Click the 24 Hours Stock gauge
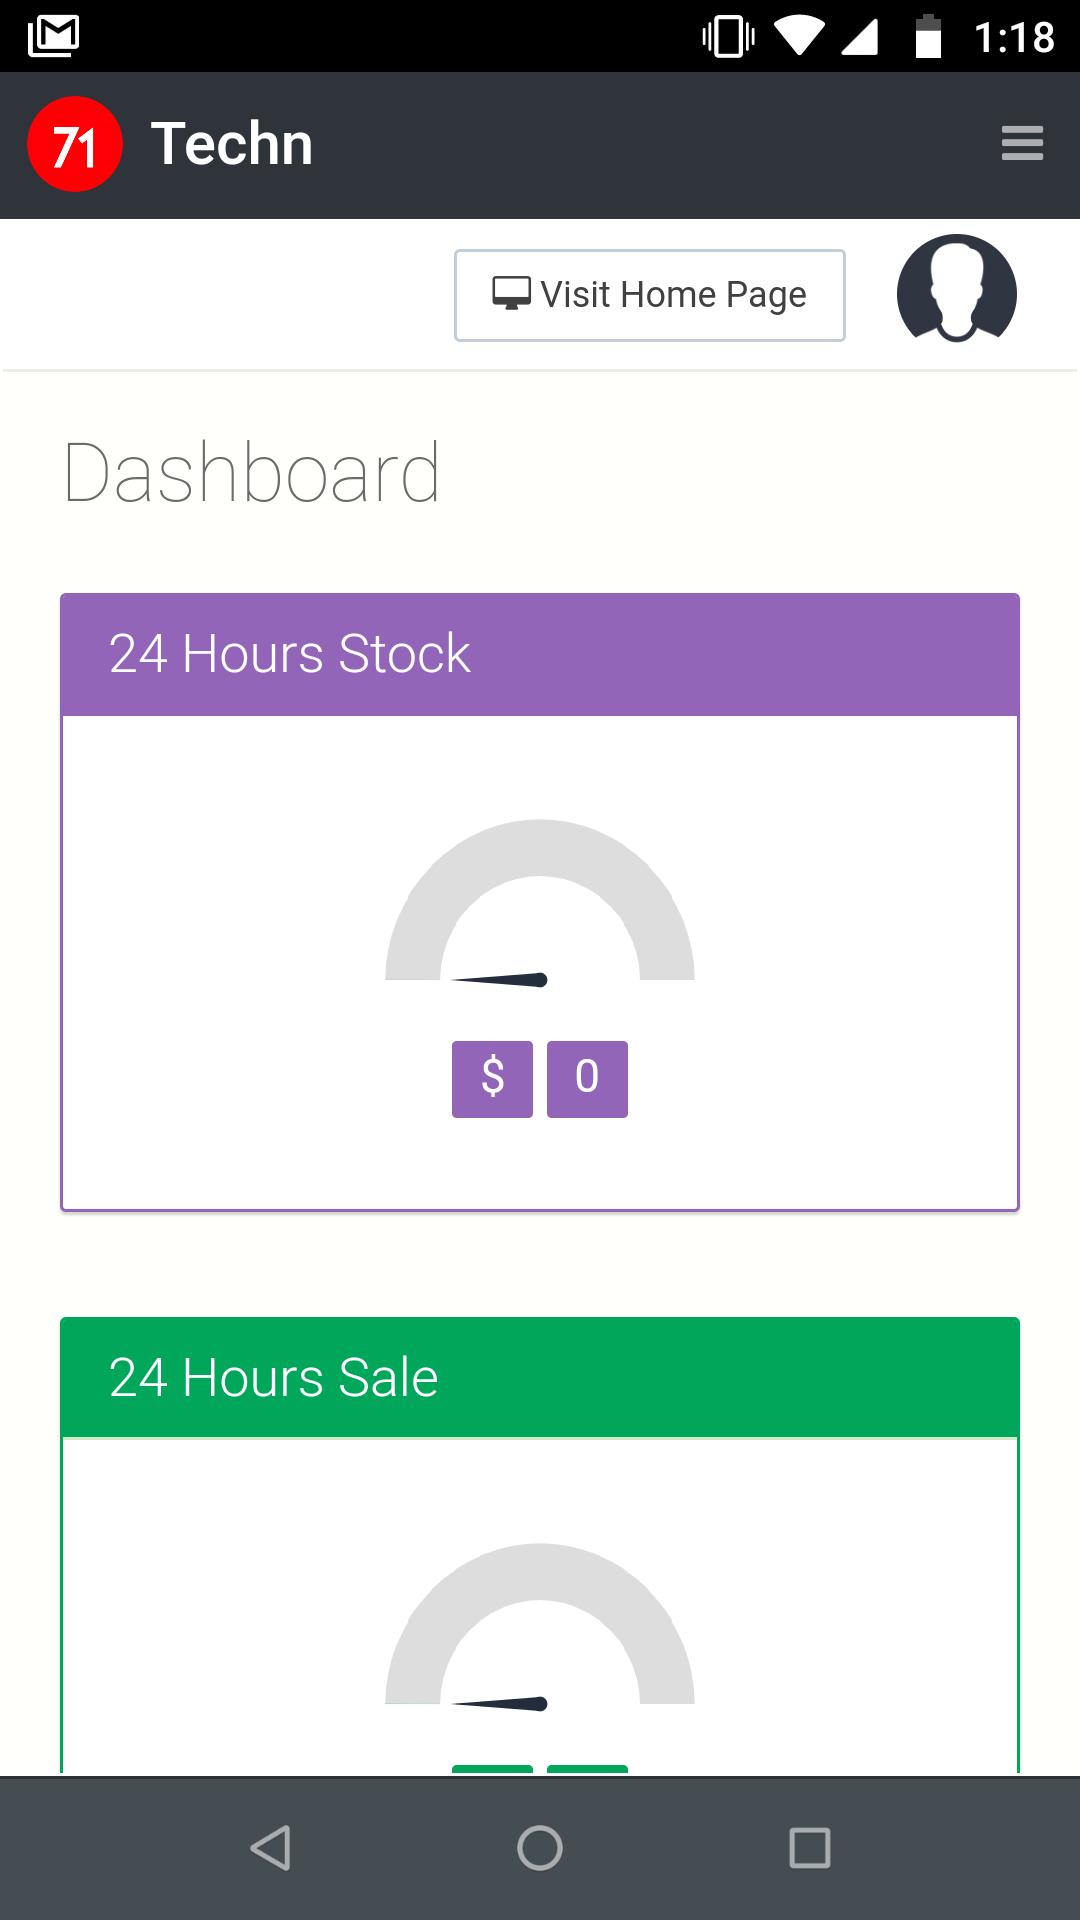The height and width of the screenshot is (1920, 1080). 540,903
